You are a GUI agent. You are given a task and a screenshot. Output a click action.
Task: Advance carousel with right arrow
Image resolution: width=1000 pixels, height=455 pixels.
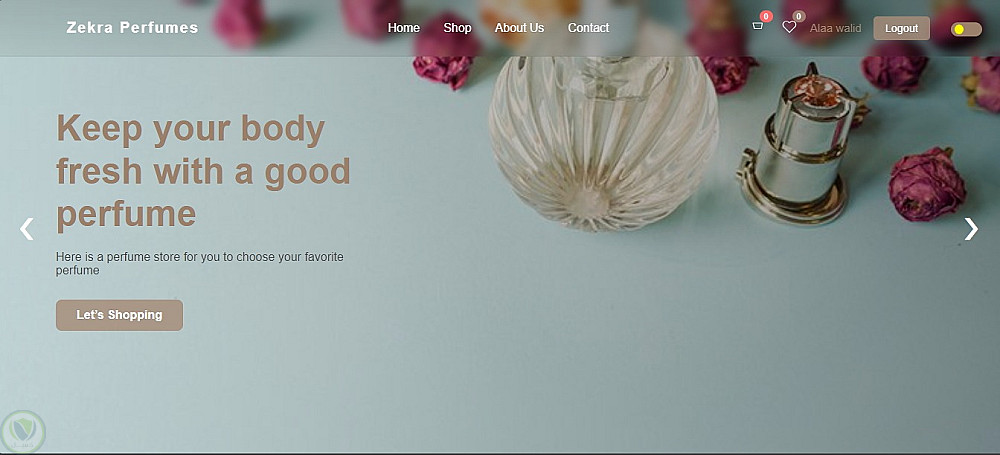(x=971, y=228)
